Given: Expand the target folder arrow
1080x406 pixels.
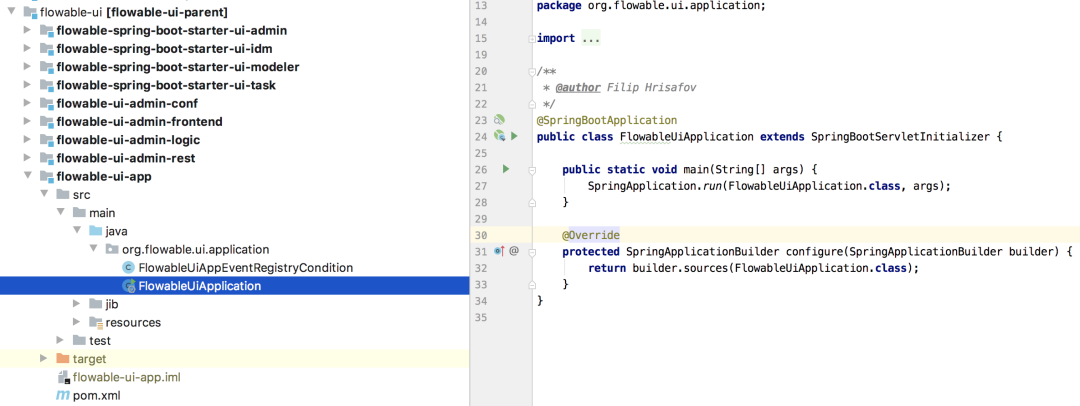Looking at the screenshot, I should point(43,358).
